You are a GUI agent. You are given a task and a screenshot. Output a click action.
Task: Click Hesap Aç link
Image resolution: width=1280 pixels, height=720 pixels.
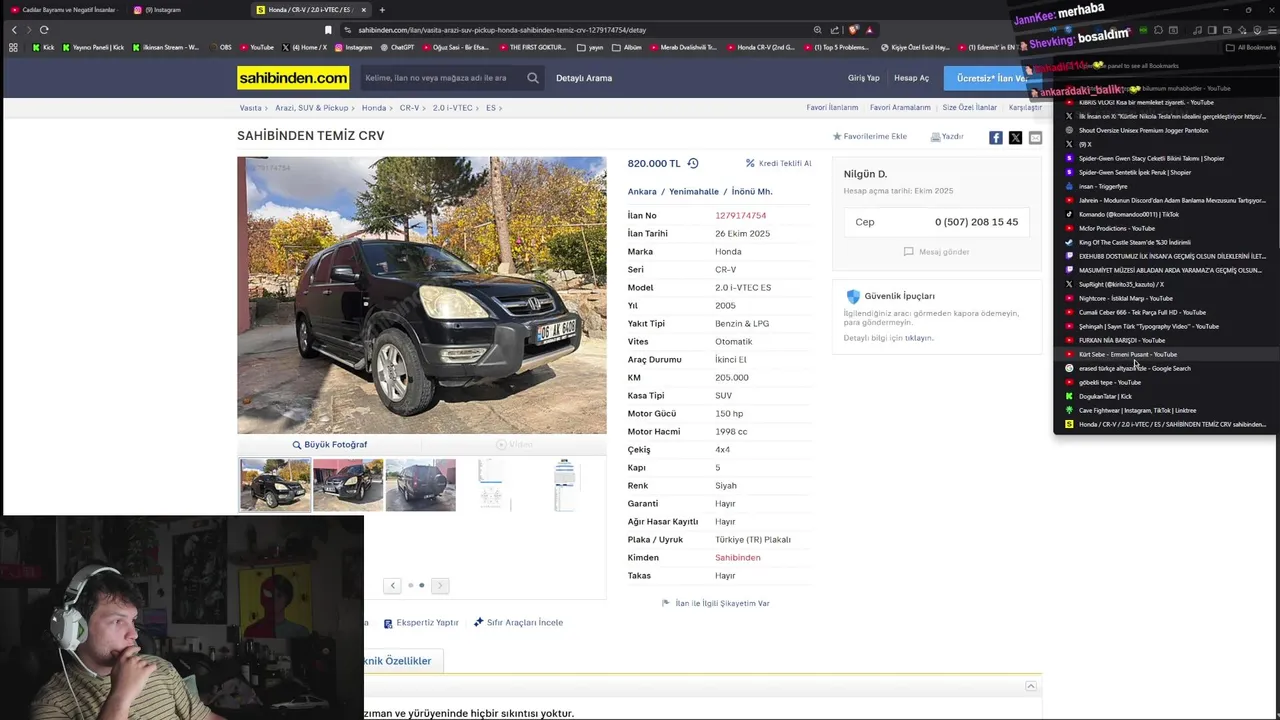(x=911, y=78)
